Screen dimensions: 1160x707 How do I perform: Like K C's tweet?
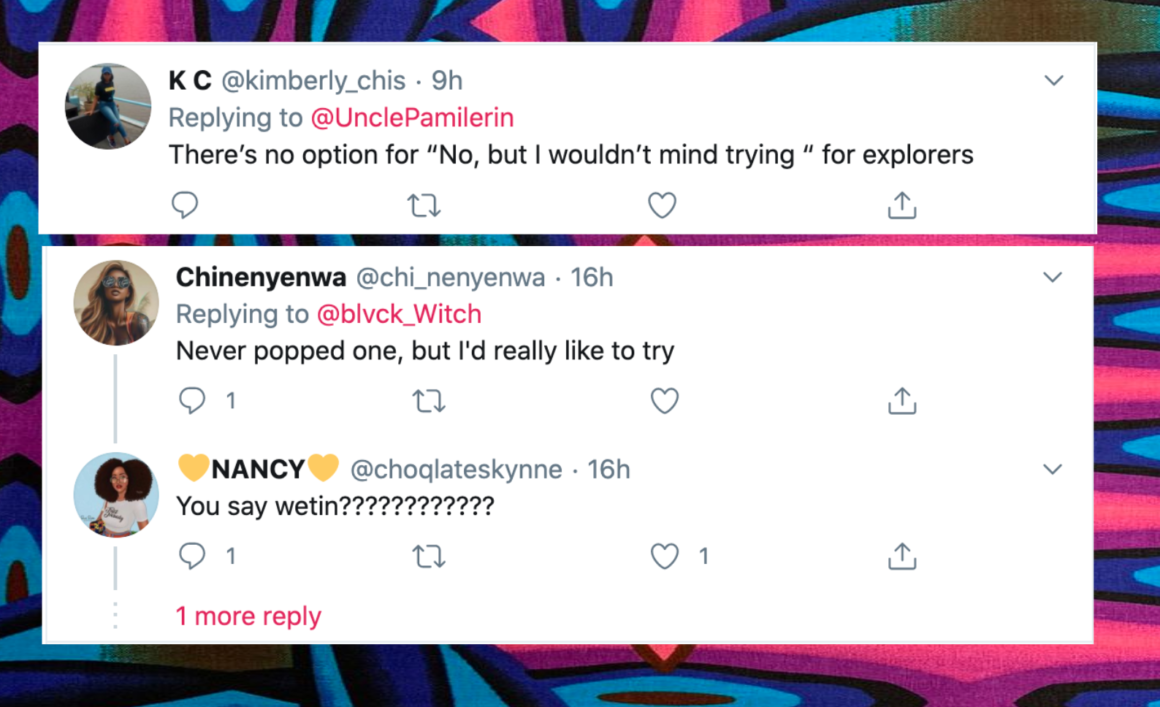(662, 206)
